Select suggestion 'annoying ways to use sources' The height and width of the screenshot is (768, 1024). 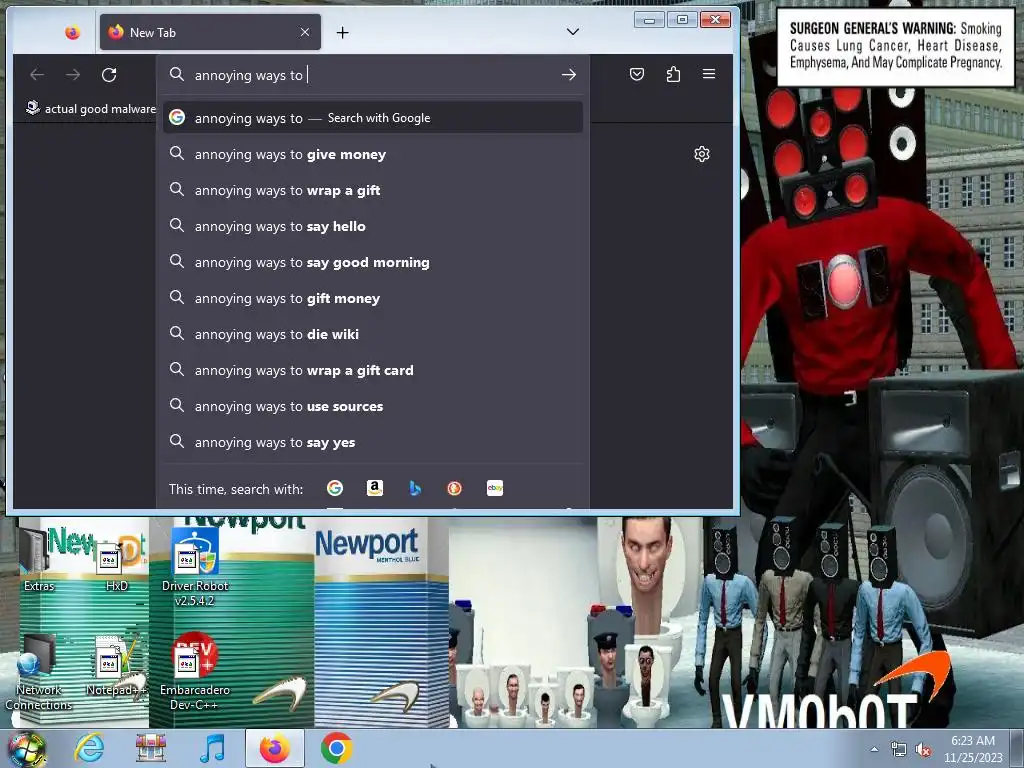(x=372, y=406)
